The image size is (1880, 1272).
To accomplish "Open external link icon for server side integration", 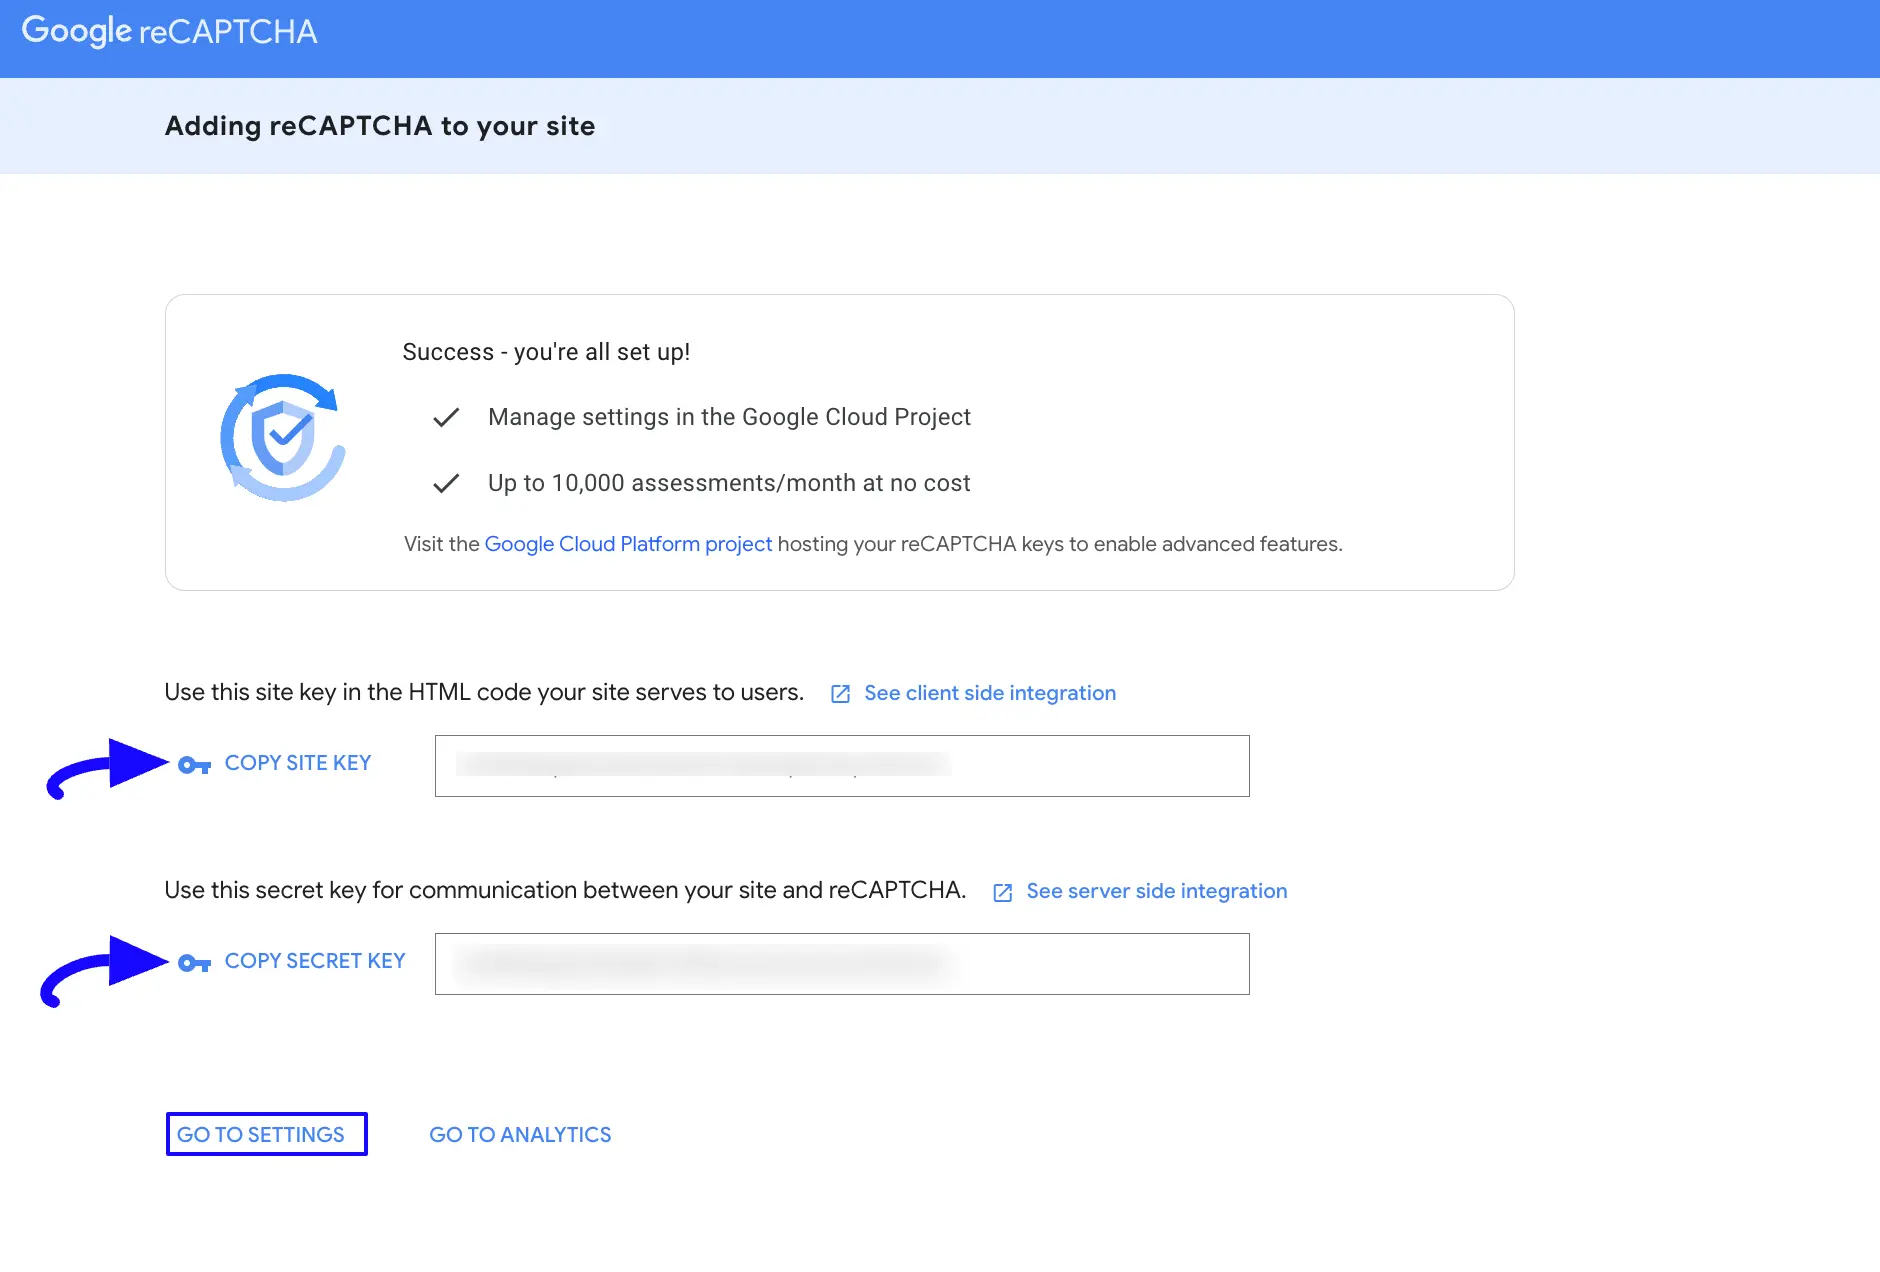I will [1003, 892].
